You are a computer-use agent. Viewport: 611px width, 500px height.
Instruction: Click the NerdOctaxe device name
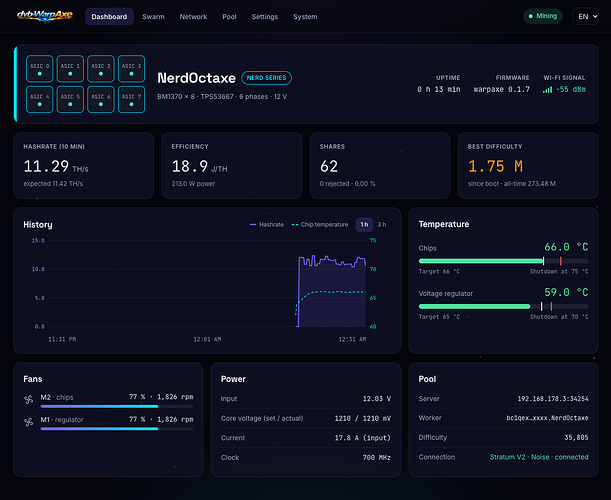point(196,78)
